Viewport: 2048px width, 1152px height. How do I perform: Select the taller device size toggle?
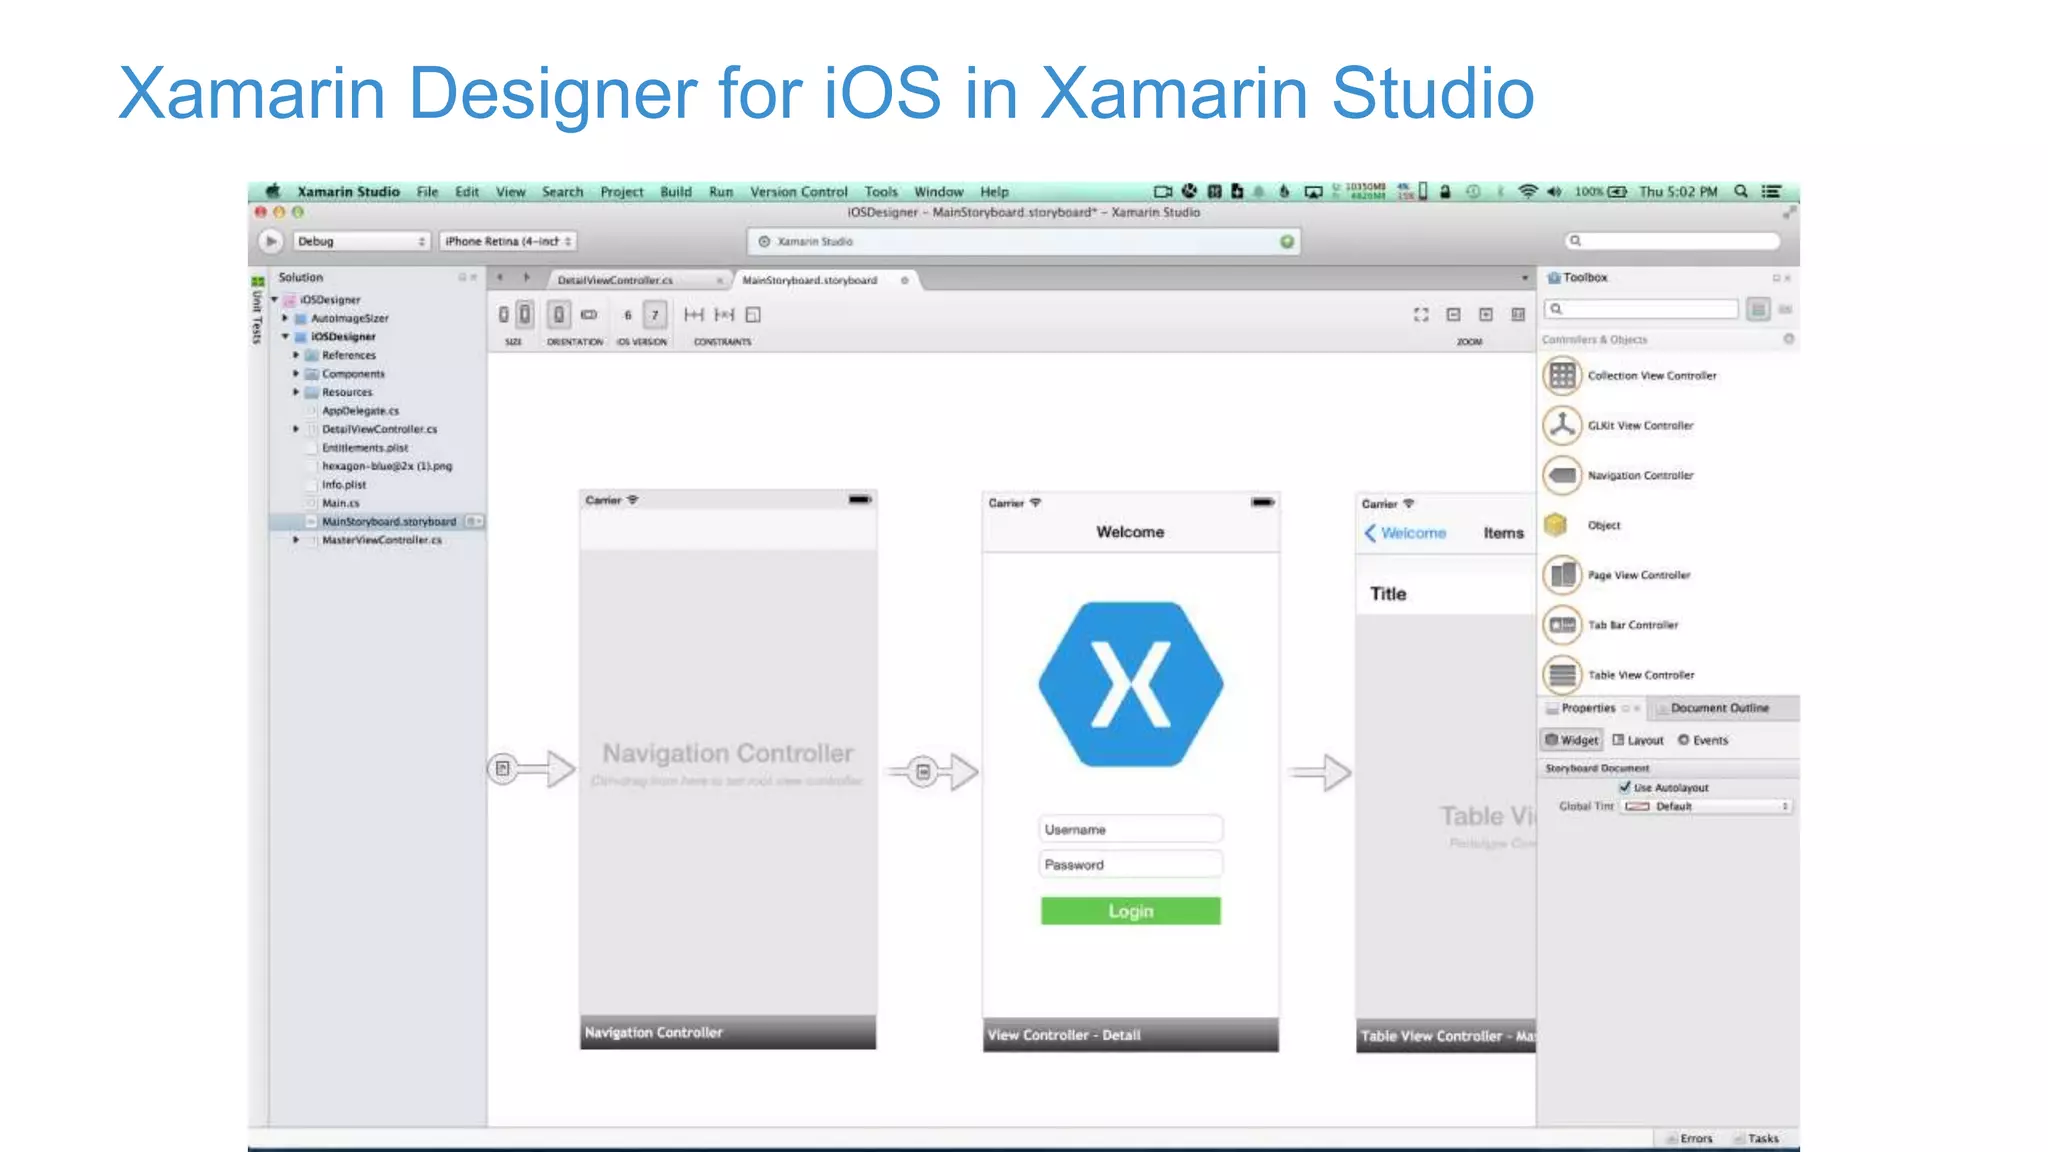[x=524, y=315]
